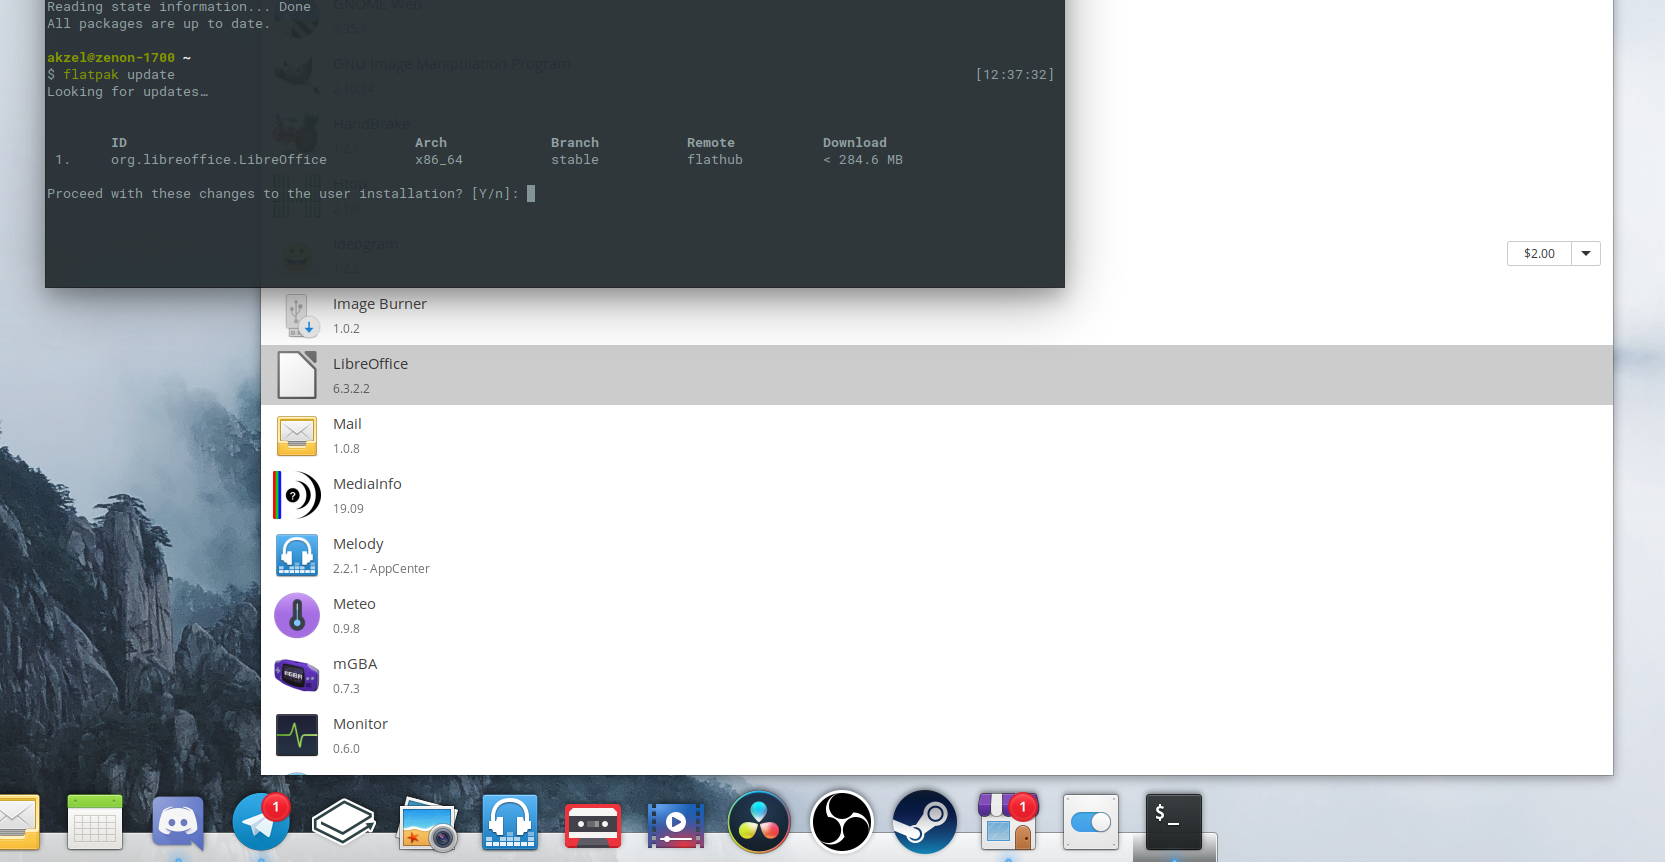Click org.libreoffice.LibreOffice in terminal
1665x862 pixels.
pos(219,160)
